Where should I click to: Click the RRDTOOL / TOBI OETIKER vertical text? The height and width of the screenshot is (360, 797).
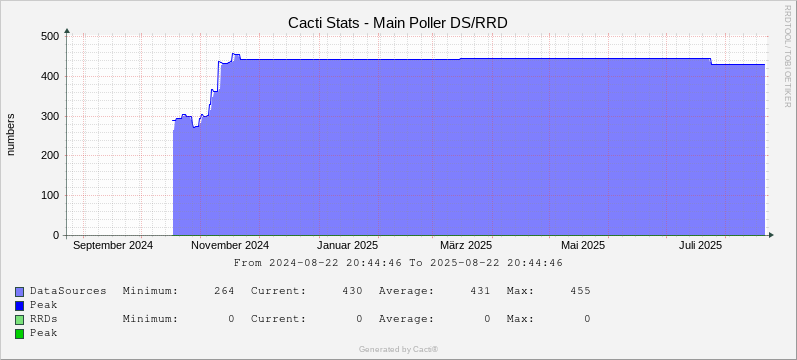pos(788,55)
